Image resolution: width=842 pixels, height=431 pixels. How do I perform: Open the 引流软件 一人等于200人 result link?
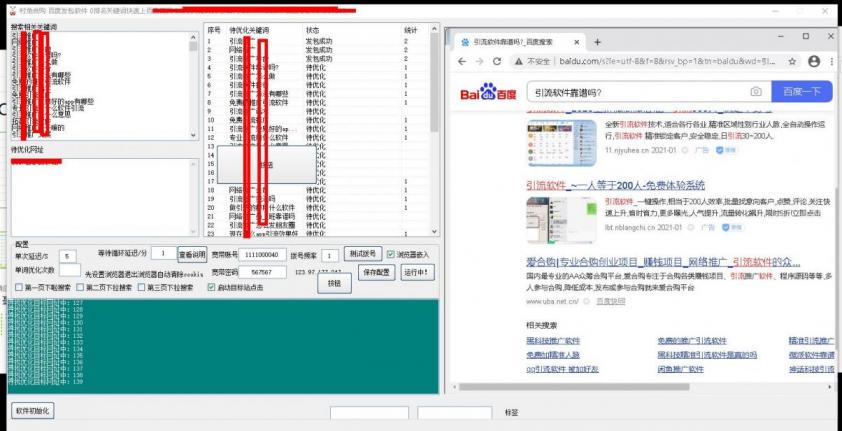[x=615, y=186]
